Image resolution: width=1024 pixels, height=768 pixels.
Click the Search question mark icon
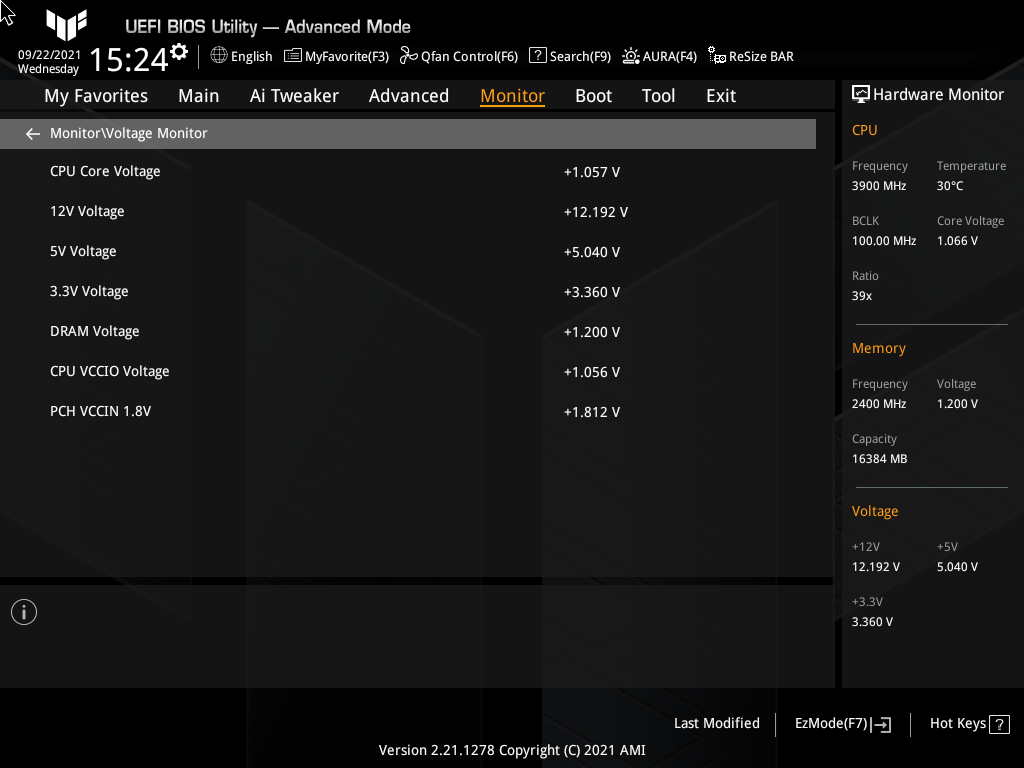[537, 56]
